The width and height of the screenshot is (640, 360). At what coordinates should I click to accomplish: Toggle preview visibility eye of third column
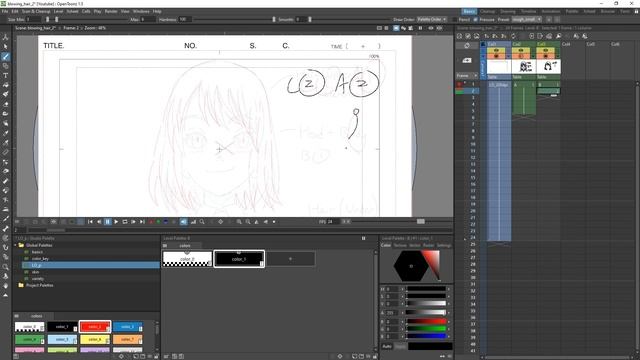point(545,51)
